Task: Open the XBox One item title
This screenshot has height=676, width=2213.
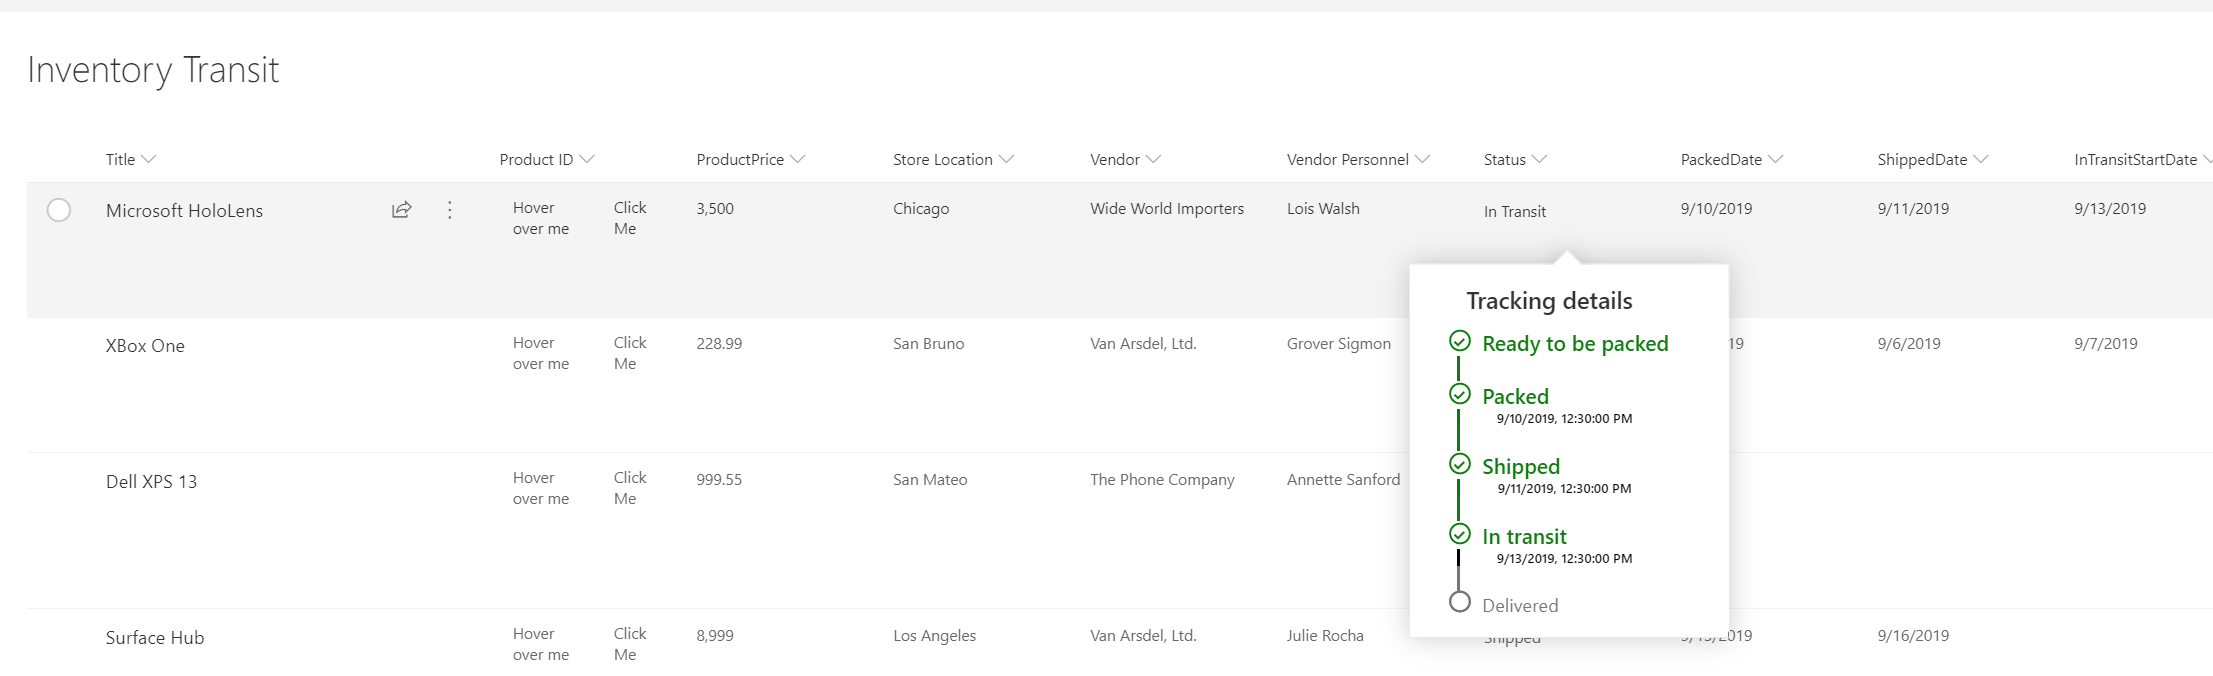Action: coord(145,346)
